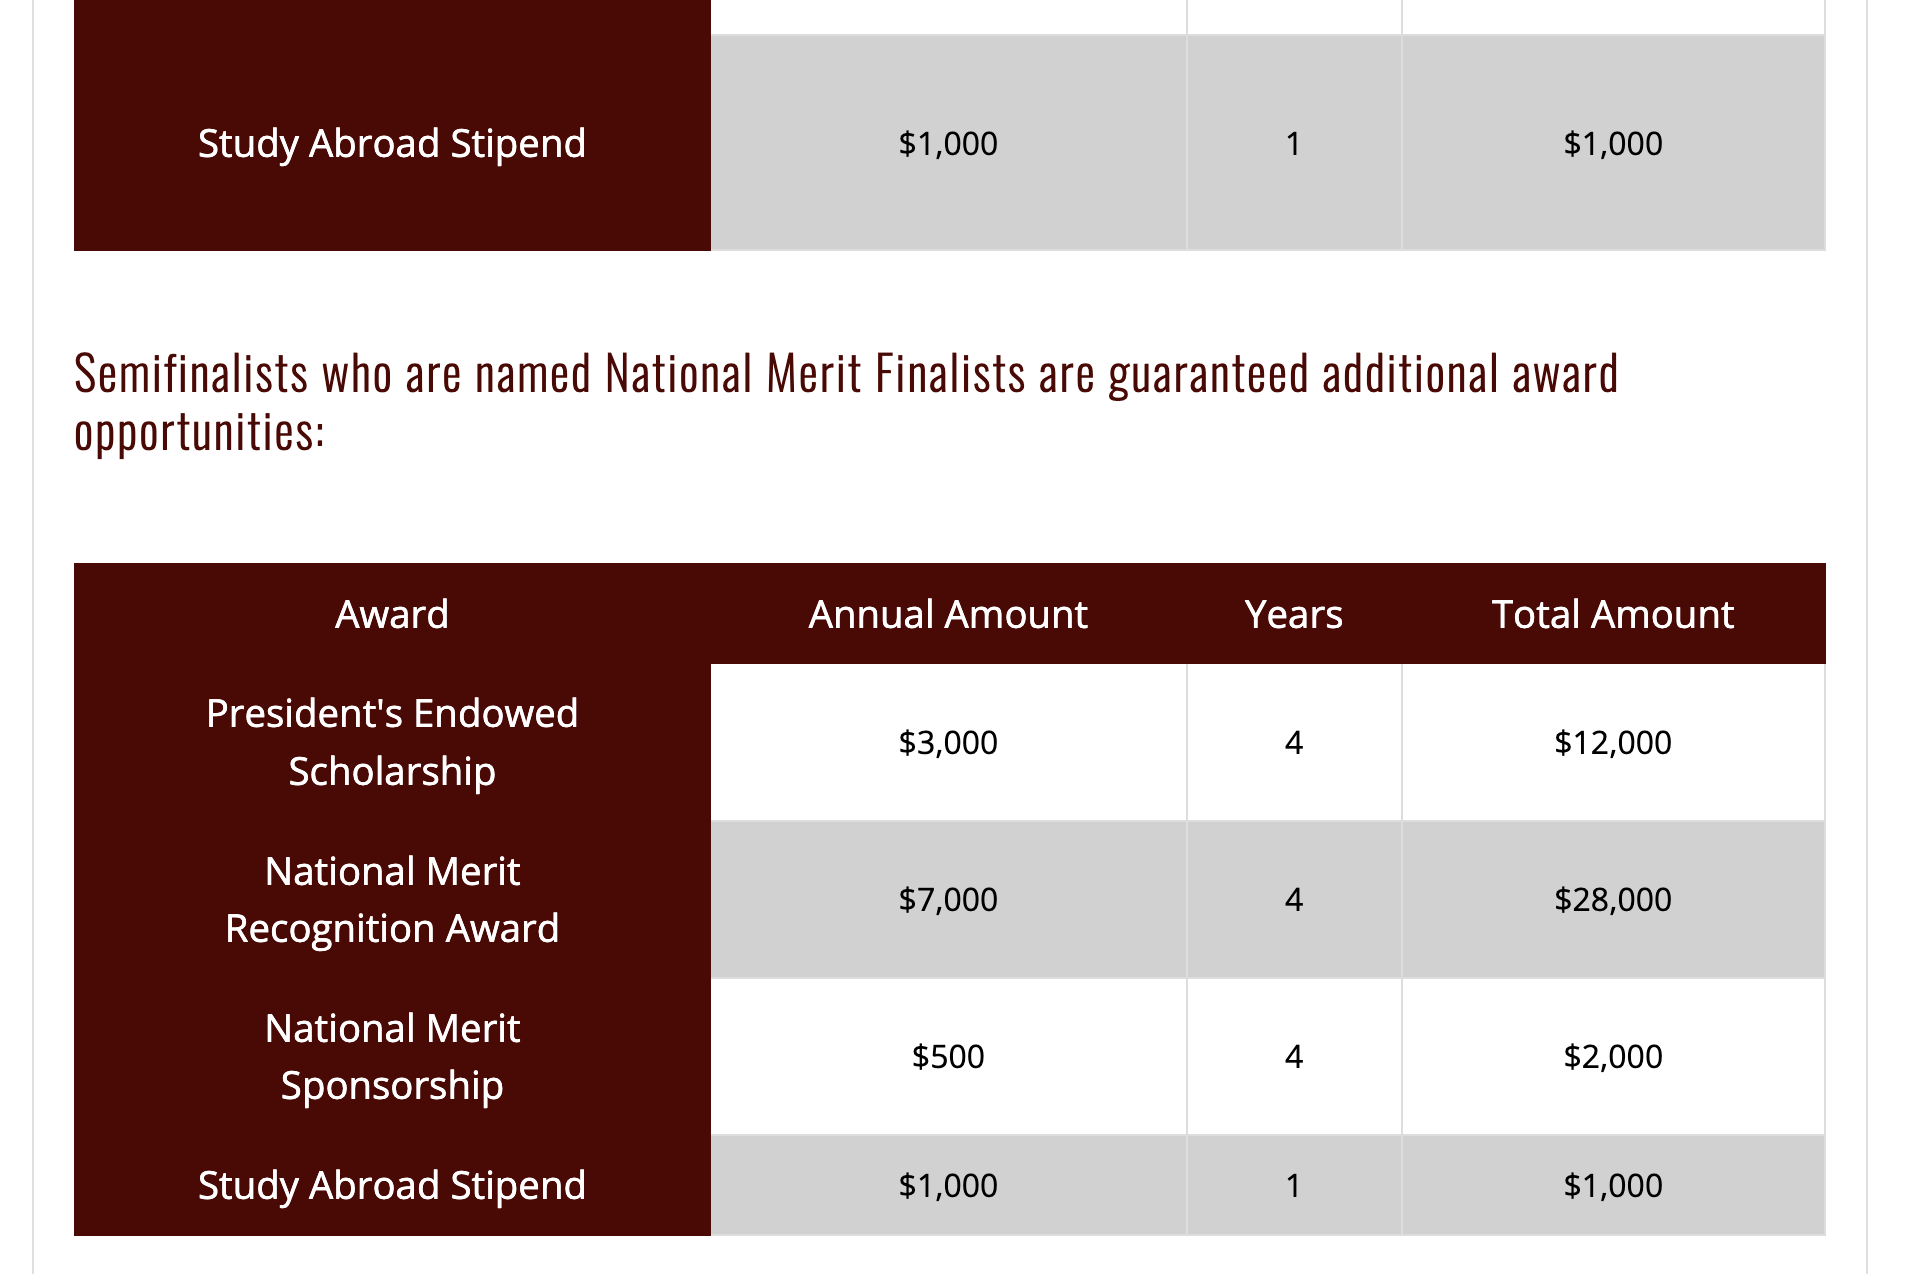The width and height of the screenshot is (1912, 1274).
Task: Click the Annual Amount column header
Action: coord(947,614)
